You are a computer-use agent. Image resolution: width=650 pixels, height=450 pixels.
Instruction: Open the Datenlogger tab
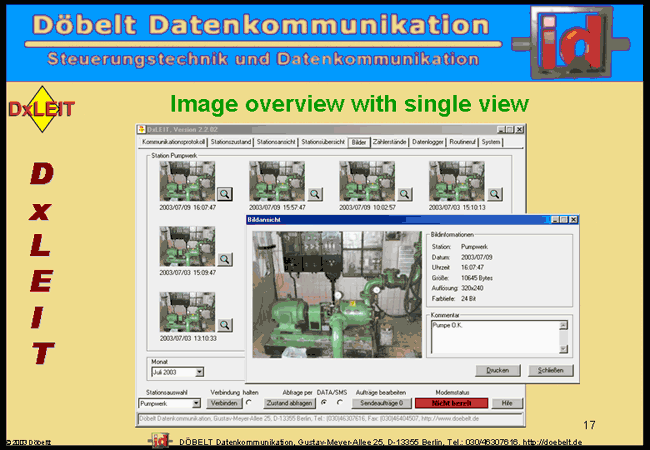[x=428, y=142]
